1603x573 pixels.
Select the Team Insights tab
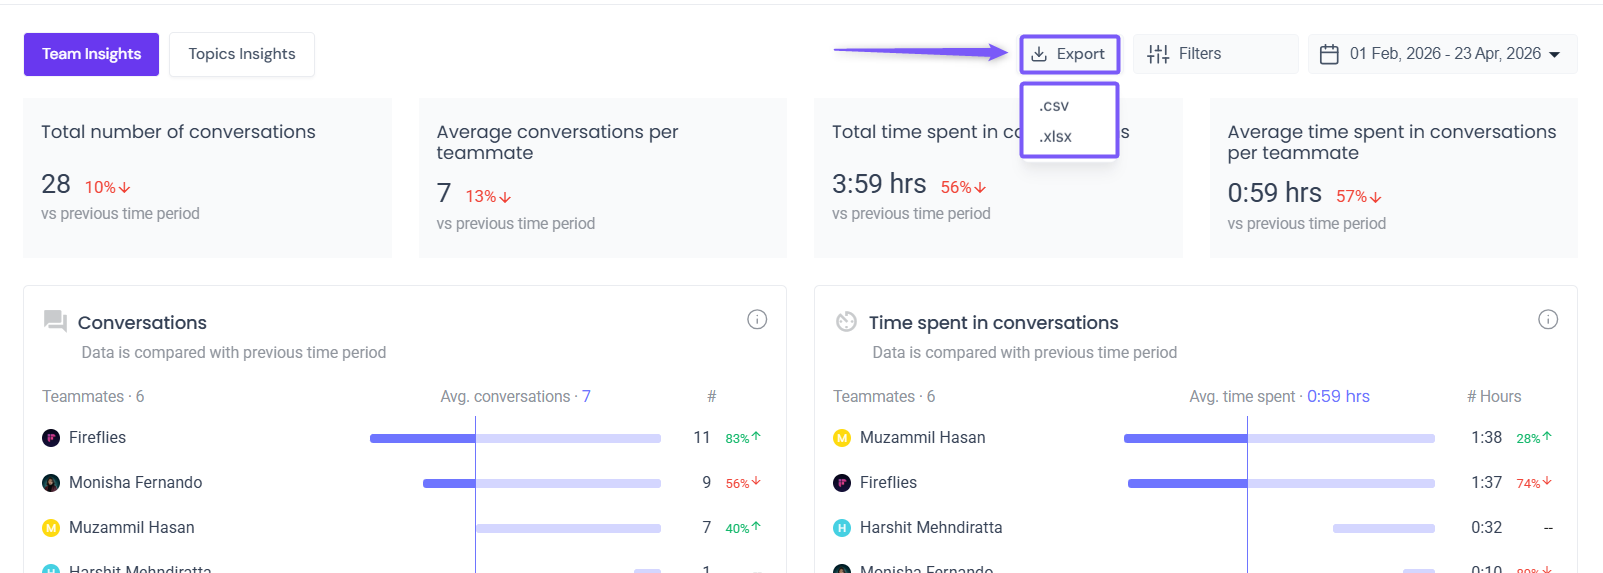tap(91, 54)
